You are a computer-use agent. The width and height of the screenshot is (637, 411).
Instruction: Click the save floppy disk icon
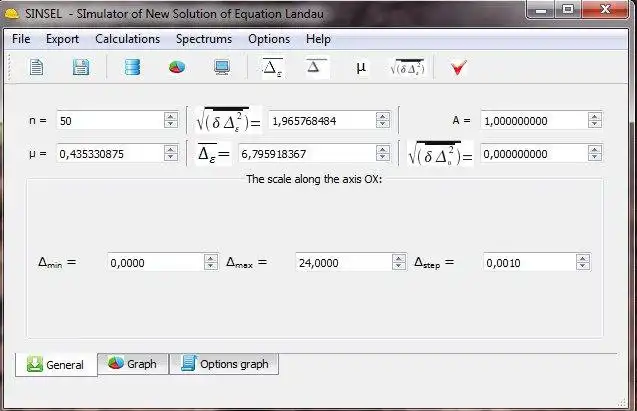(81, 67)
